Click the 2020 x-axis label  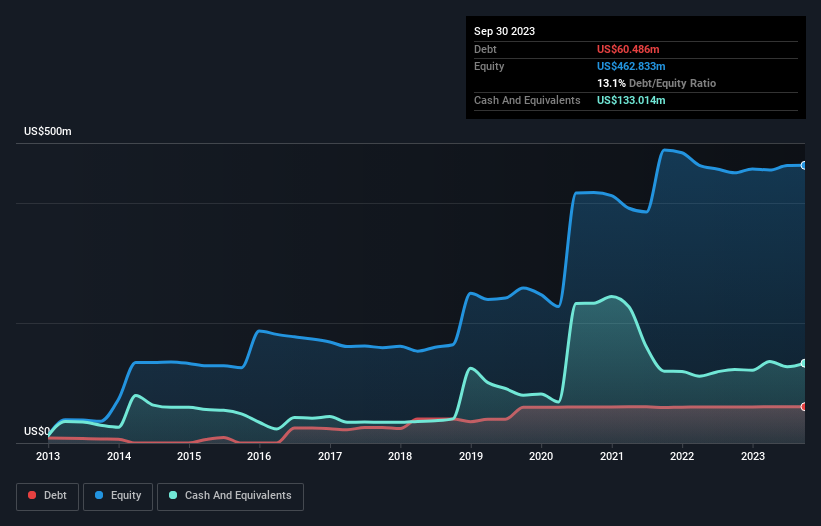pos(541,456)
